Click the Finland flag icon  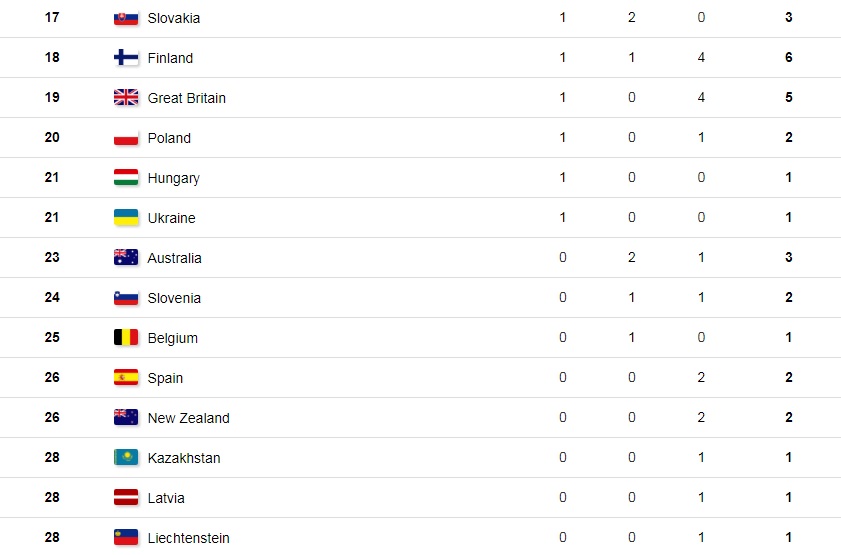(126, 58)
